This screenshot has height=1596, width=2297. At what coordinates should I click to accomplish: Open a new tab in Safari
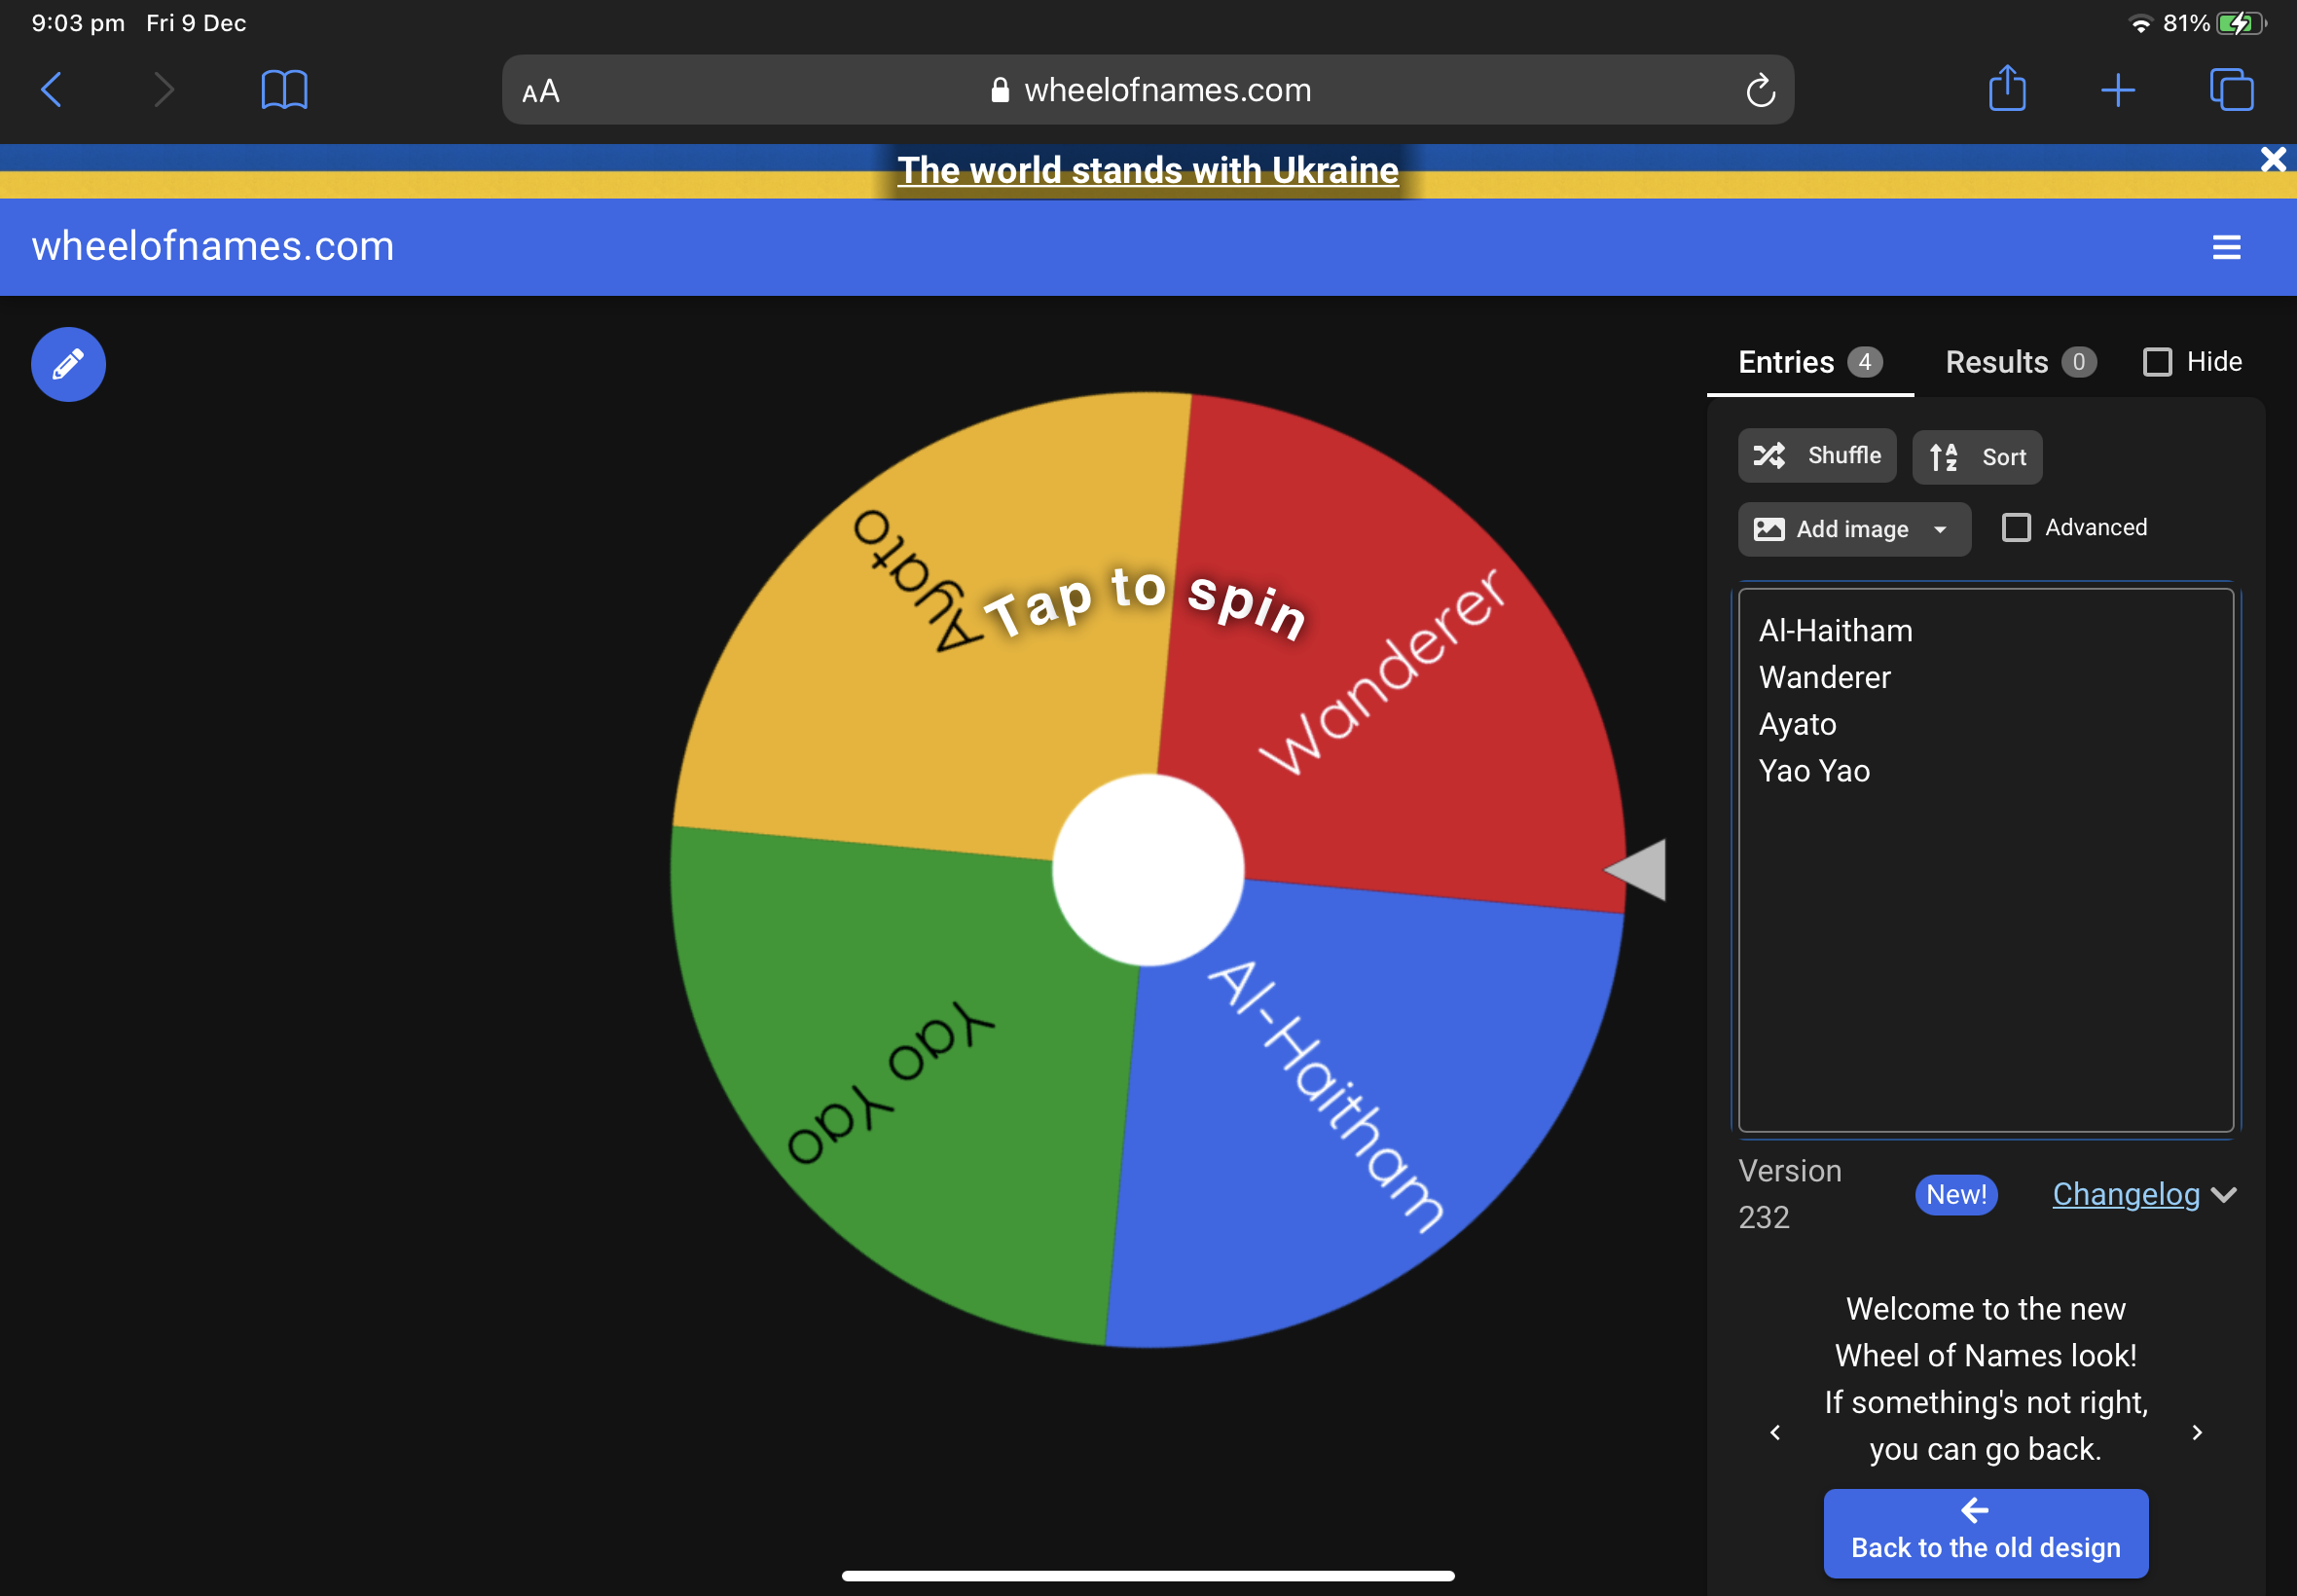[2119, 89]
